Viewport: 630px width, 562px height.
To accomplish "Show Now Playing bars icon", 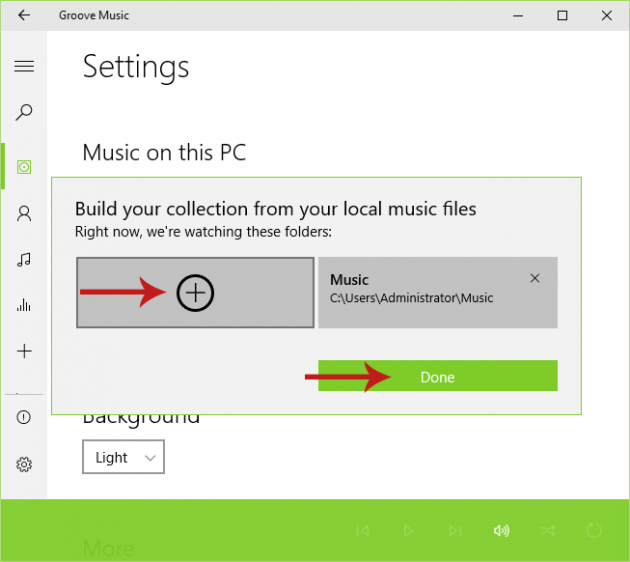I will tap(24, 305).
